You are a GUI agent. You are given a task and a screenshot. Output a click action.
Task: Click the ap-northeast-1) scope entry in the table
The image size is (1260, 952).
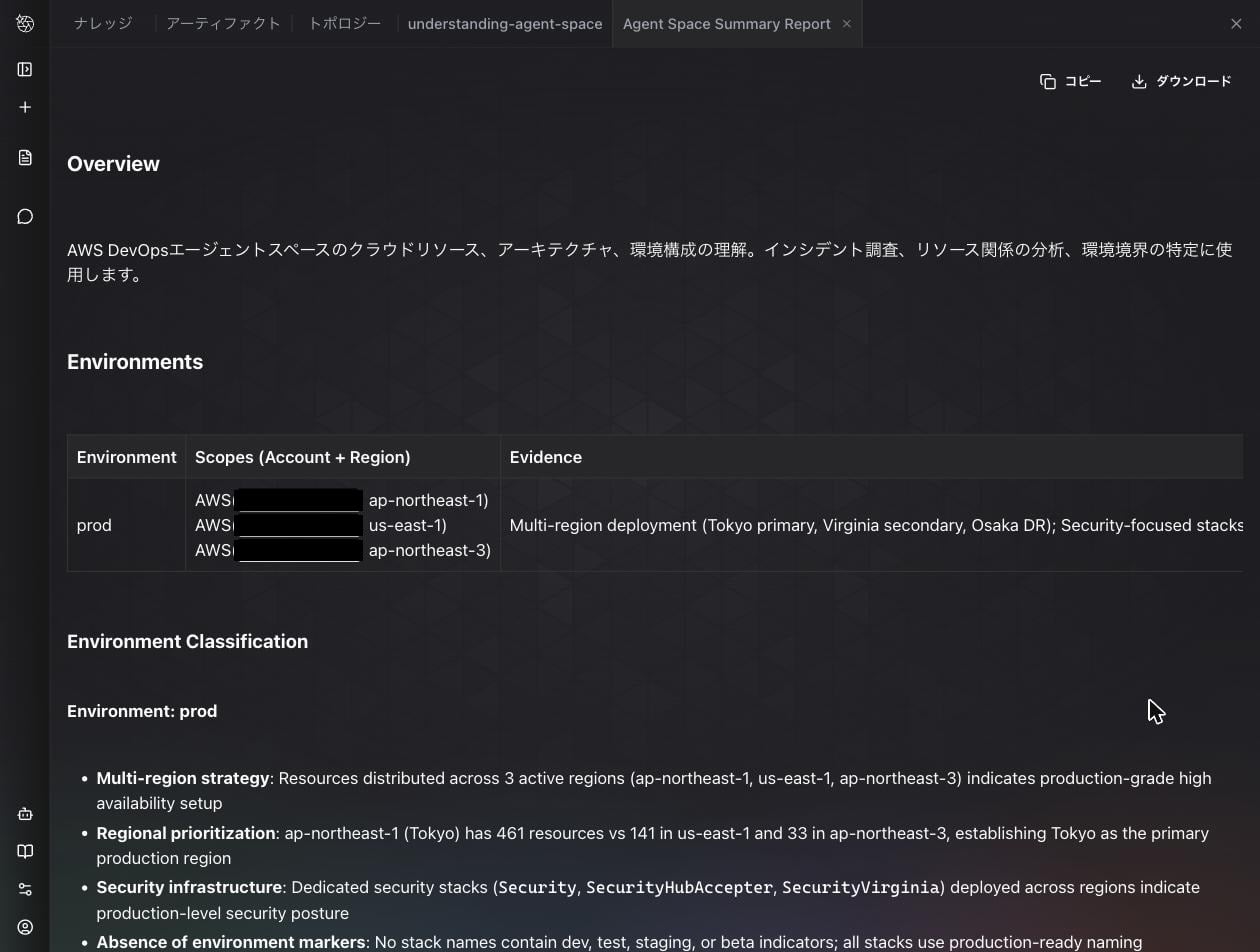tap(428, 500)
